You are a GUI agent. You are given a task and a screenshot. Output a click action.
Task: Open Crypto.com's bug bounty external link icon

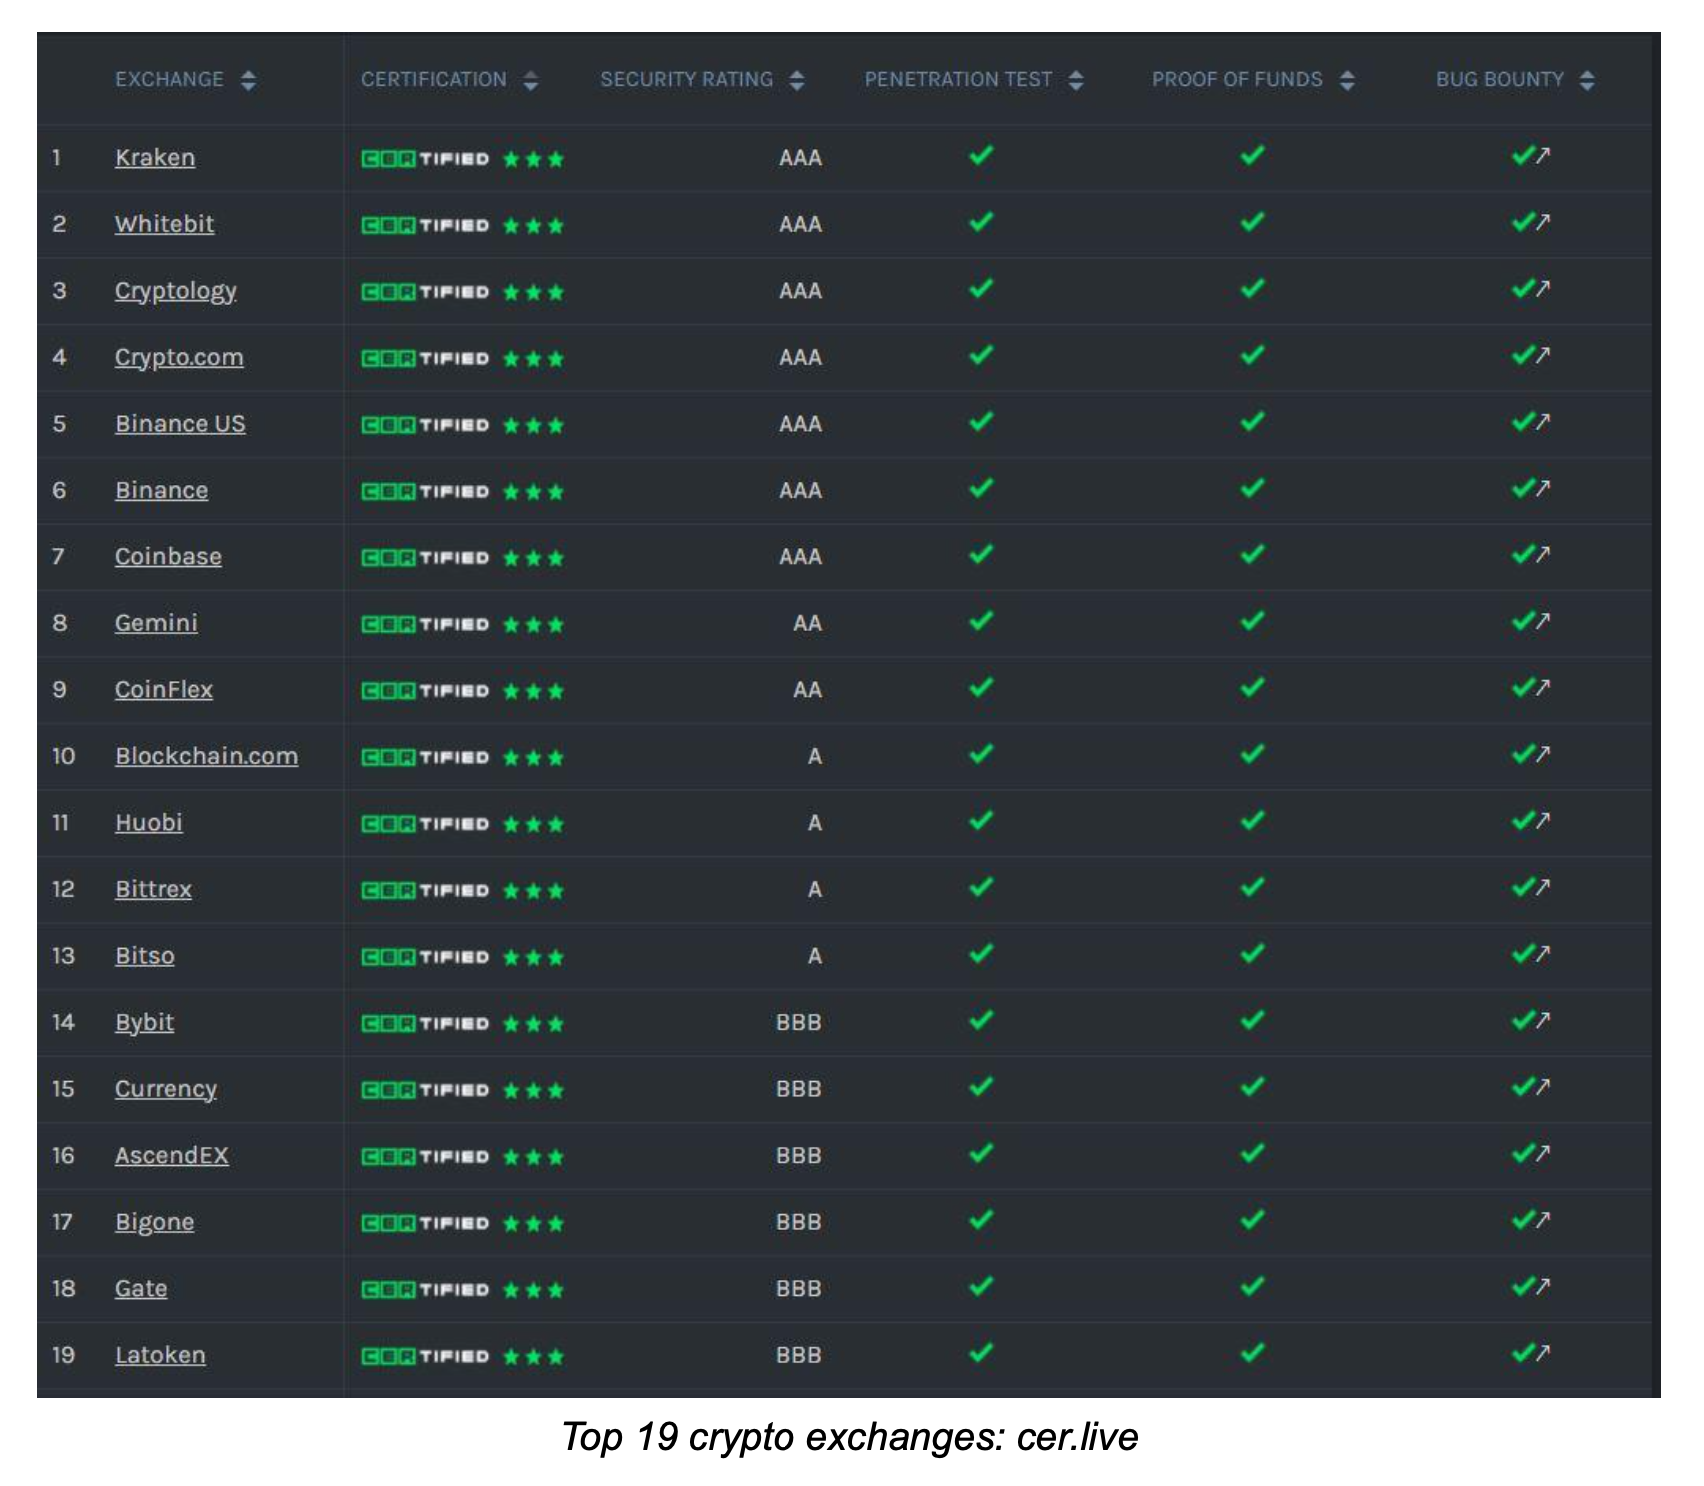tap(1543, 355)
